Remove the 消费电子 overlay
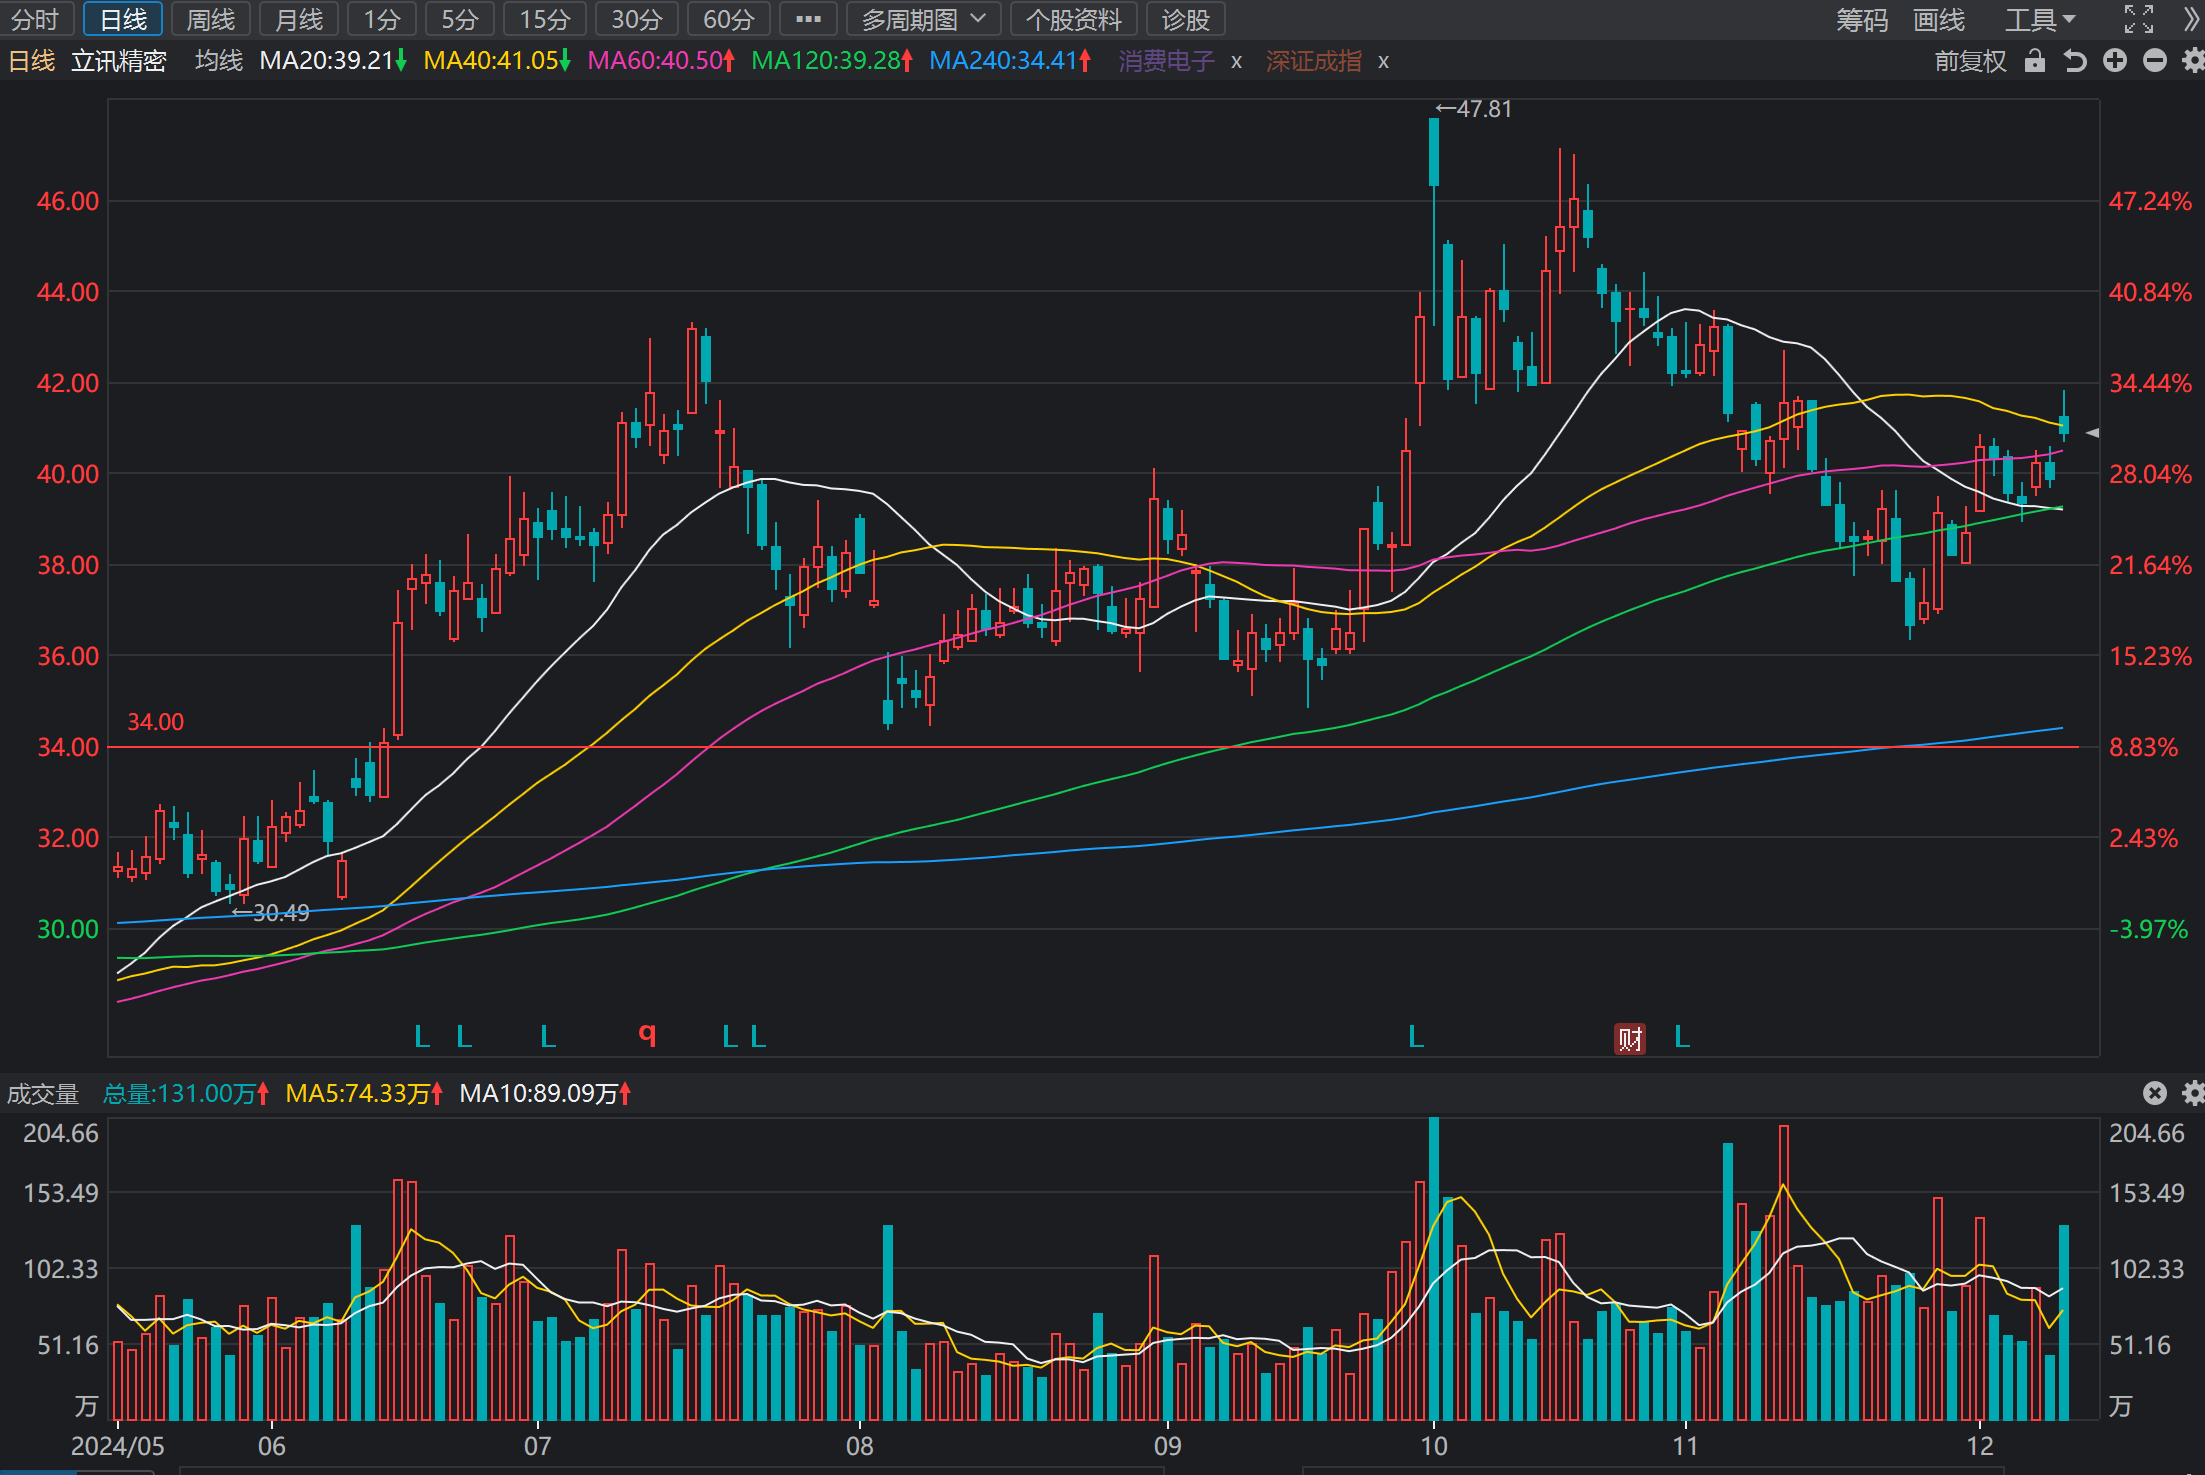 (1237, 62)
